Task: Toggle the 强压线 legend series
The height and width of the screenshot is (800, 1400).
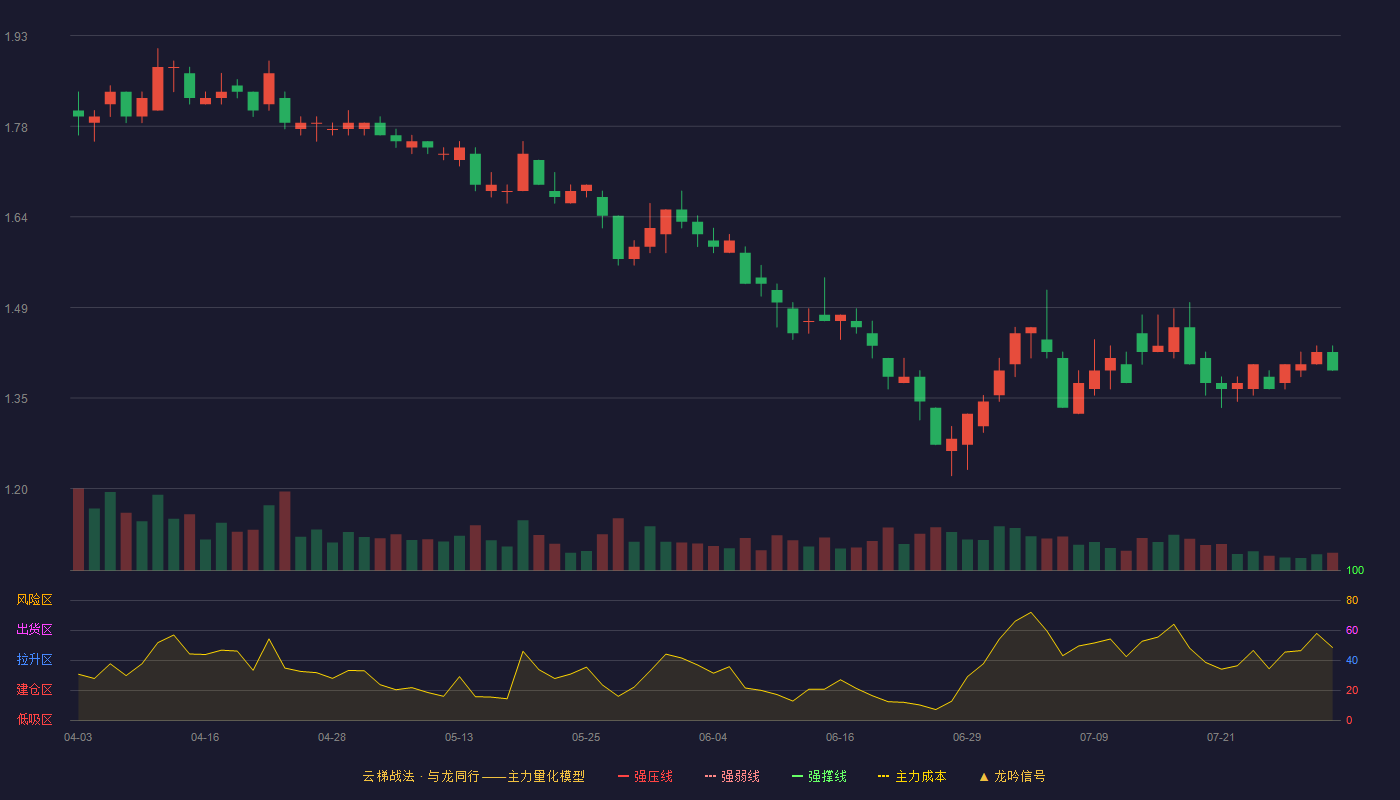Action: coord(645,776)
